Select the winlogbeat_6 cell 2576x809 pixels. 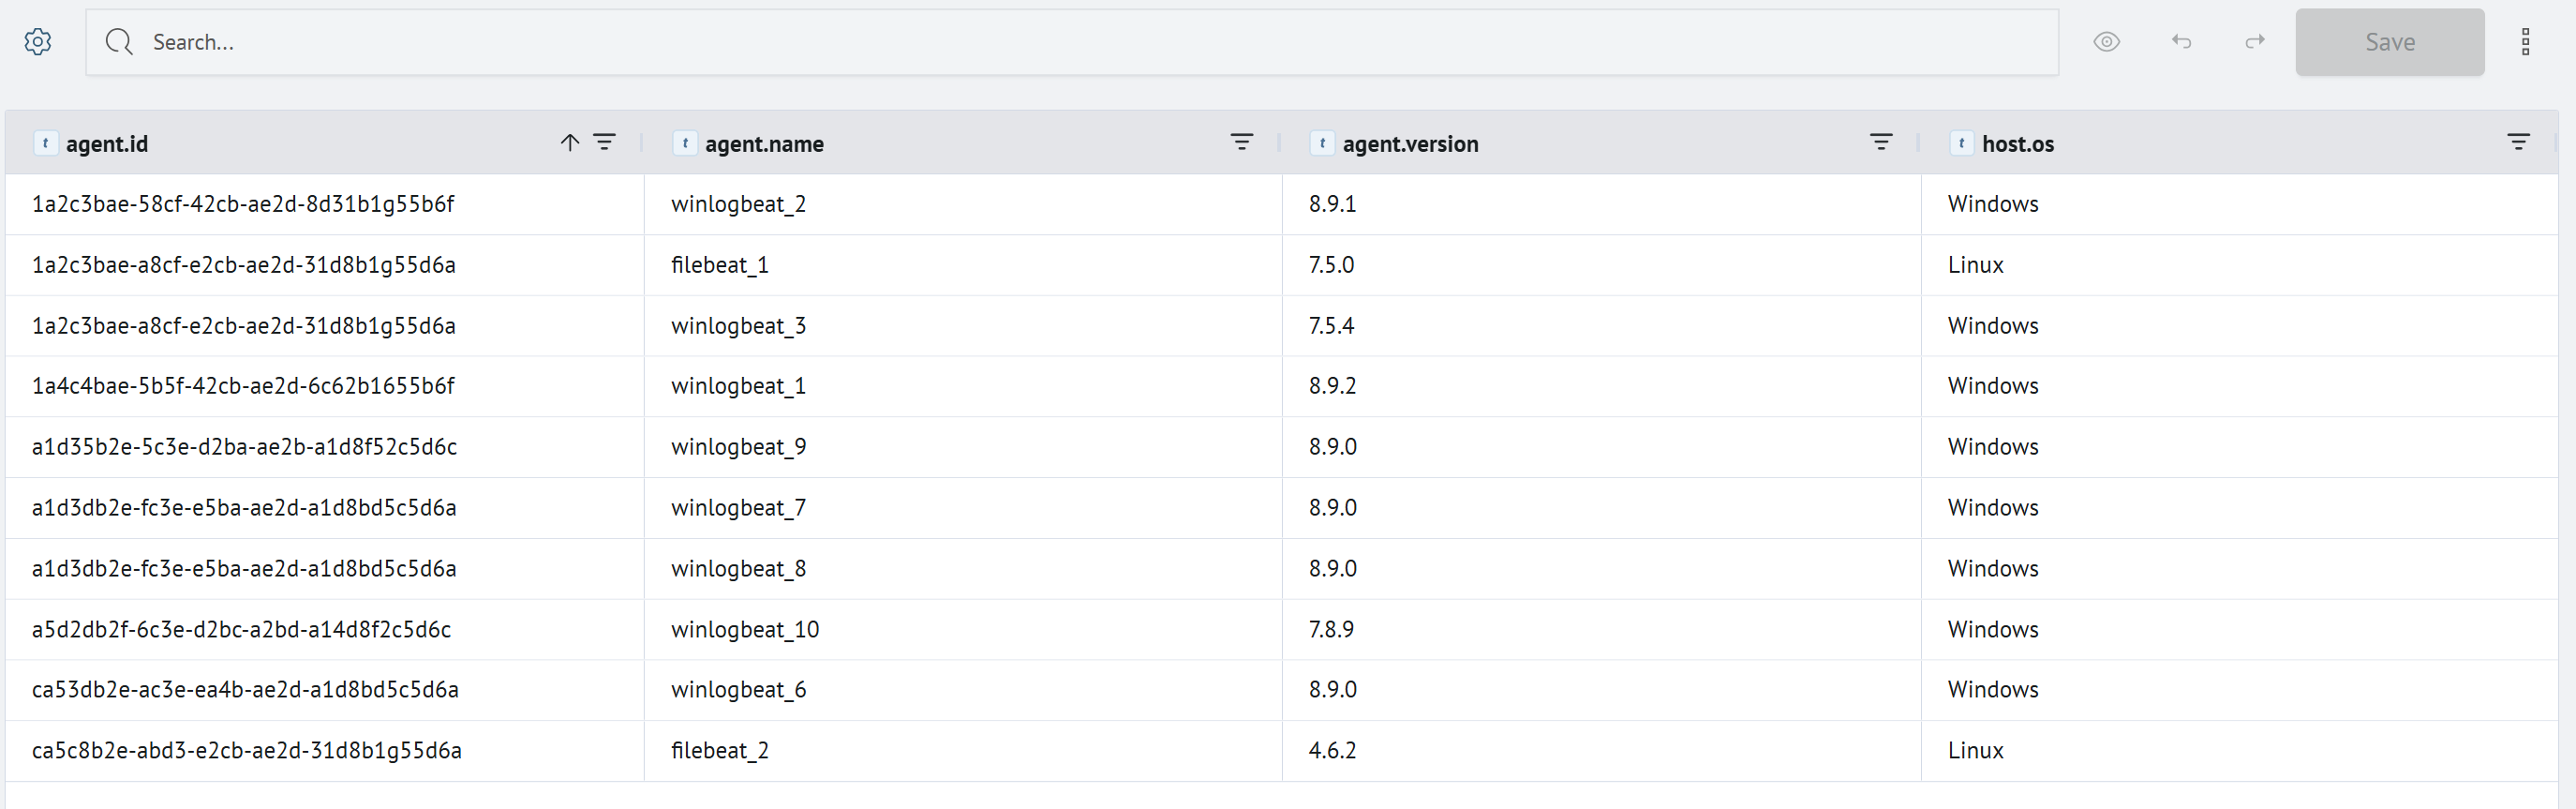[x=963, y=690]
